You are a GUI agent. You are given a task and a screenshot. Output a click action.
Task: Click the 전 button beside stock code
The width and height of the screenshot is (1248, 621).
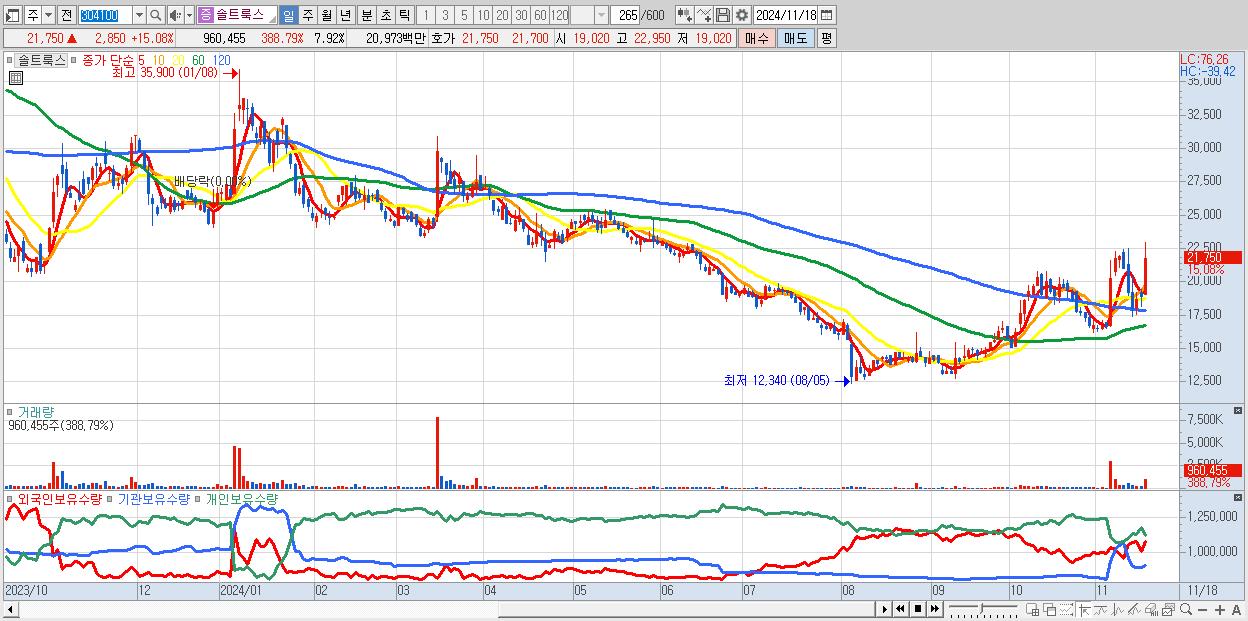[x=66, y=15]
